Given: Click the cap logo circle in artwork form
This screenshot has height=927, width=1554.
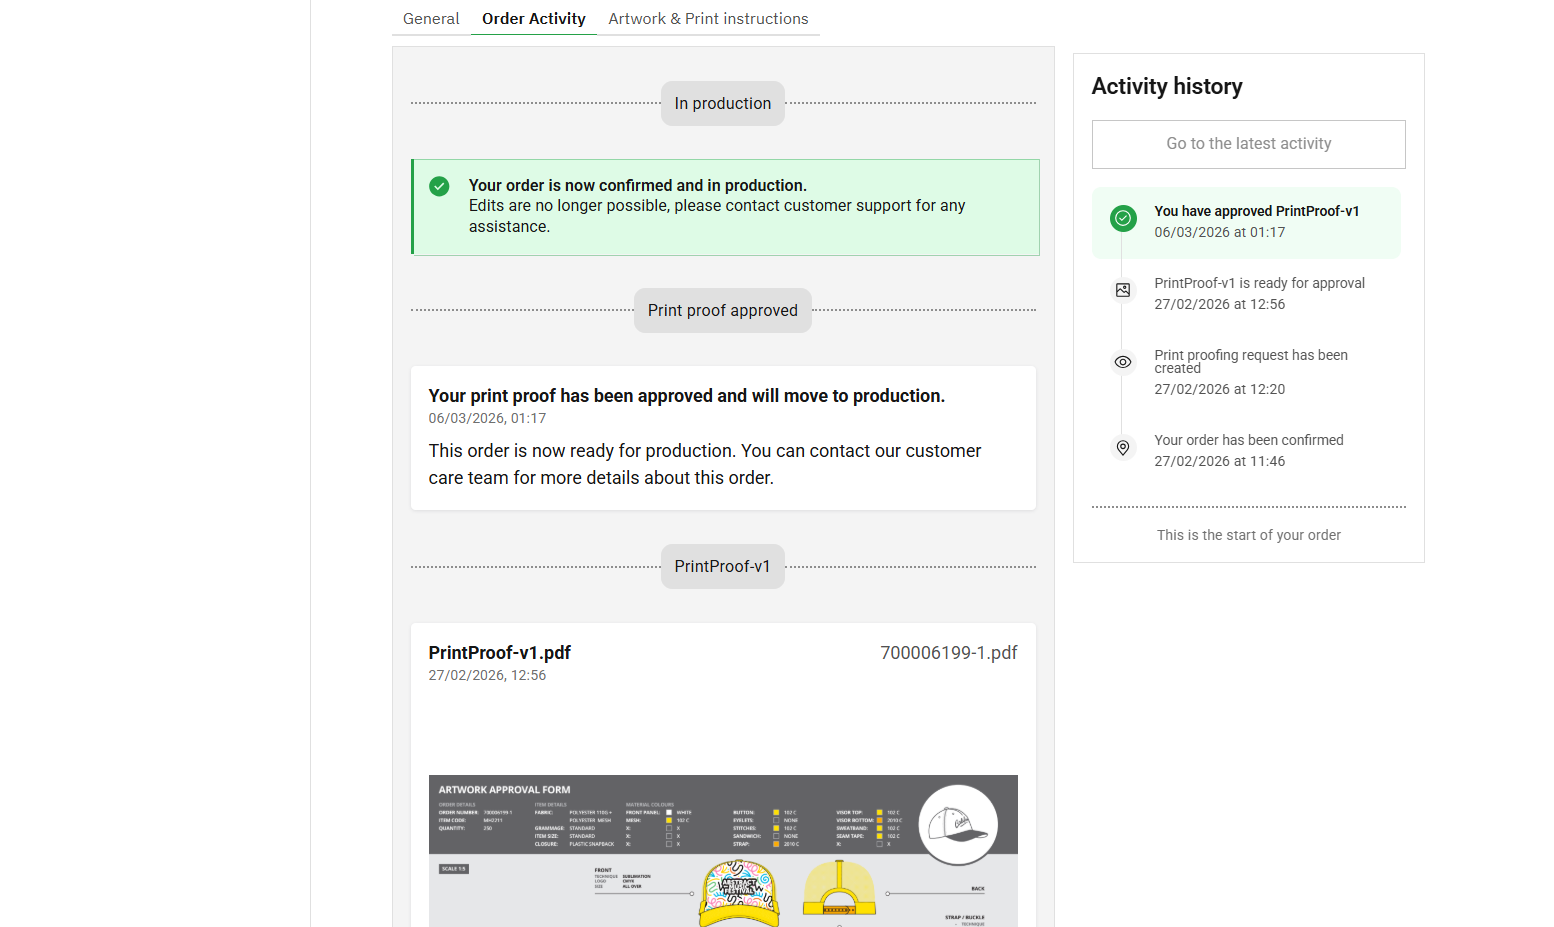Looking at the screenshot, I should pyautogui.click(x=958, y=825).
